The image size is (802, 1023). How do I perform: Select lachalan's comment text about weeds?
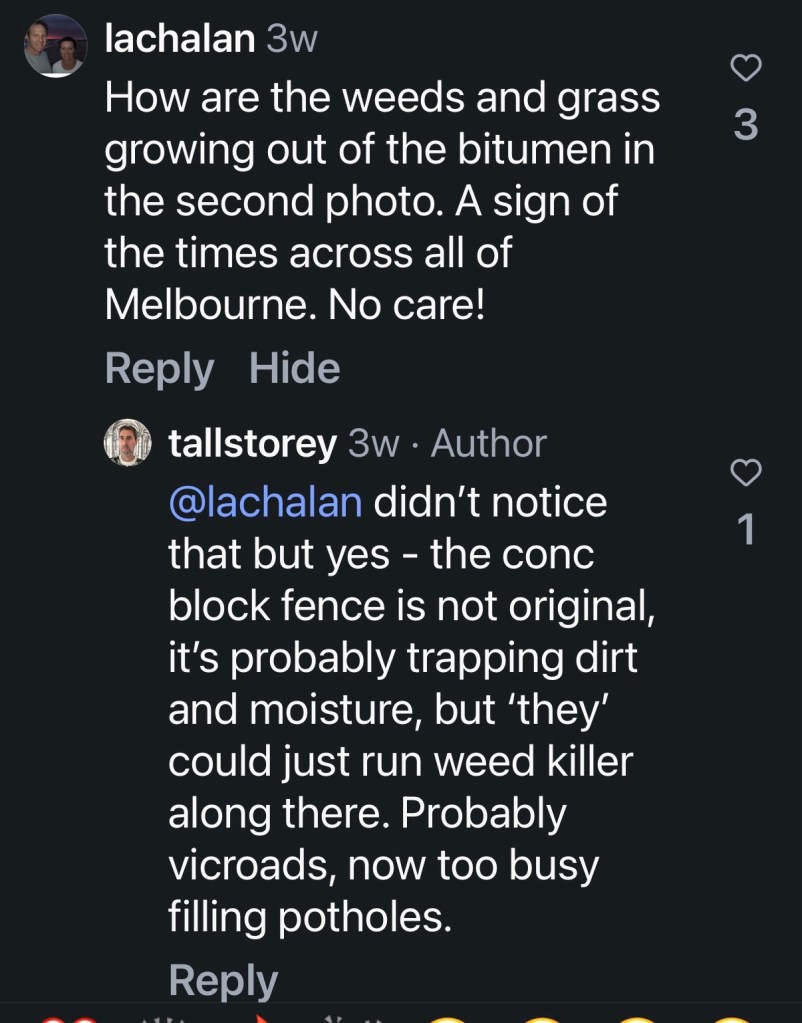pyautogui.click(x=382, y=201)
